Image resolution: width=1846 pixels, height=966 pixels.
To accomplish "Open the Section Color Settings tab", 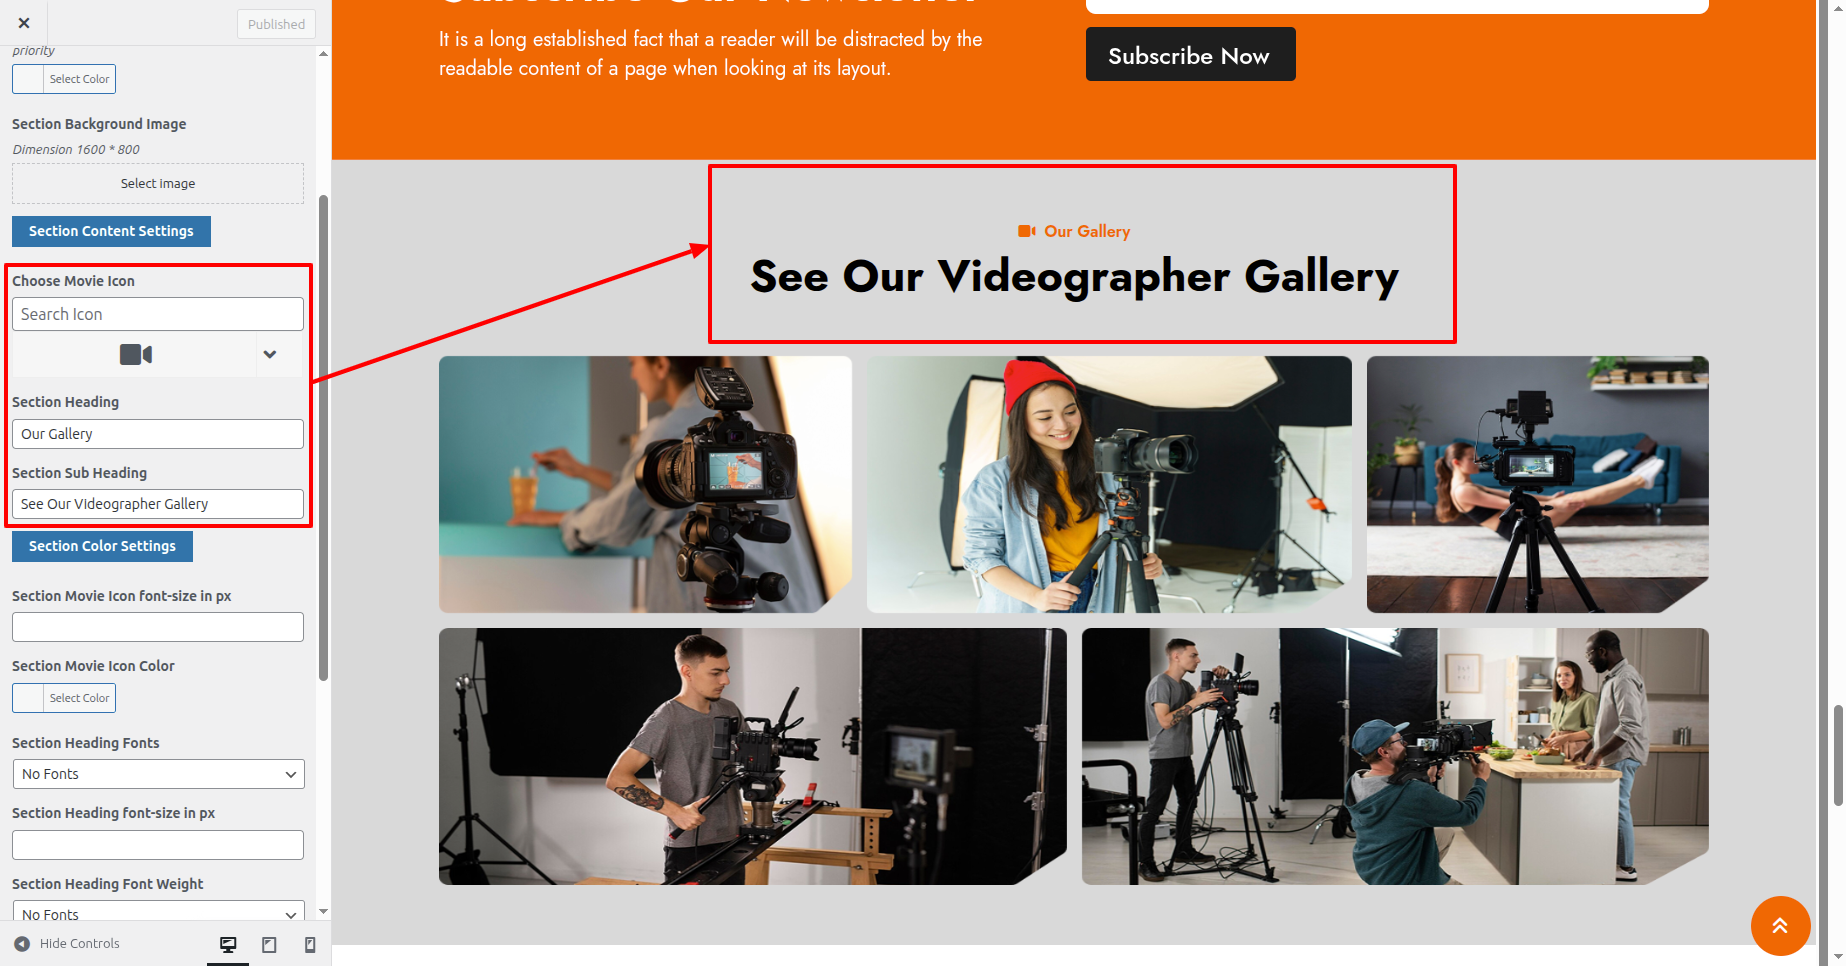I will click(x=102, y=546).
